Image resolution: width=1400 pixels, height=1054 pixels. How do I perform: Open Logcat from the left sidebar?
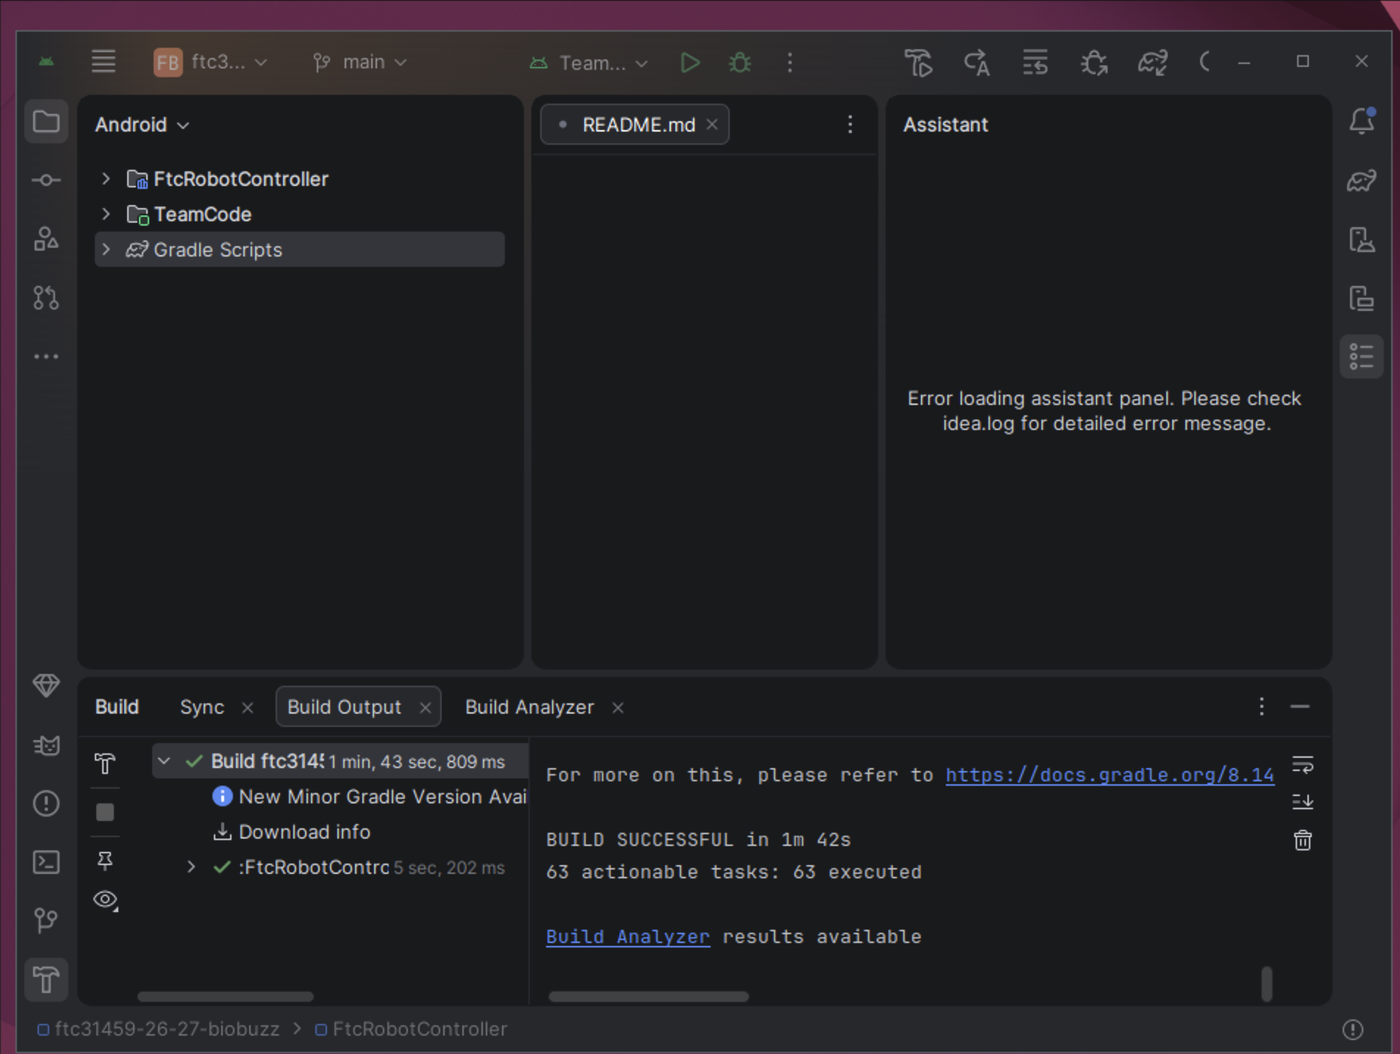coord(46,746)
